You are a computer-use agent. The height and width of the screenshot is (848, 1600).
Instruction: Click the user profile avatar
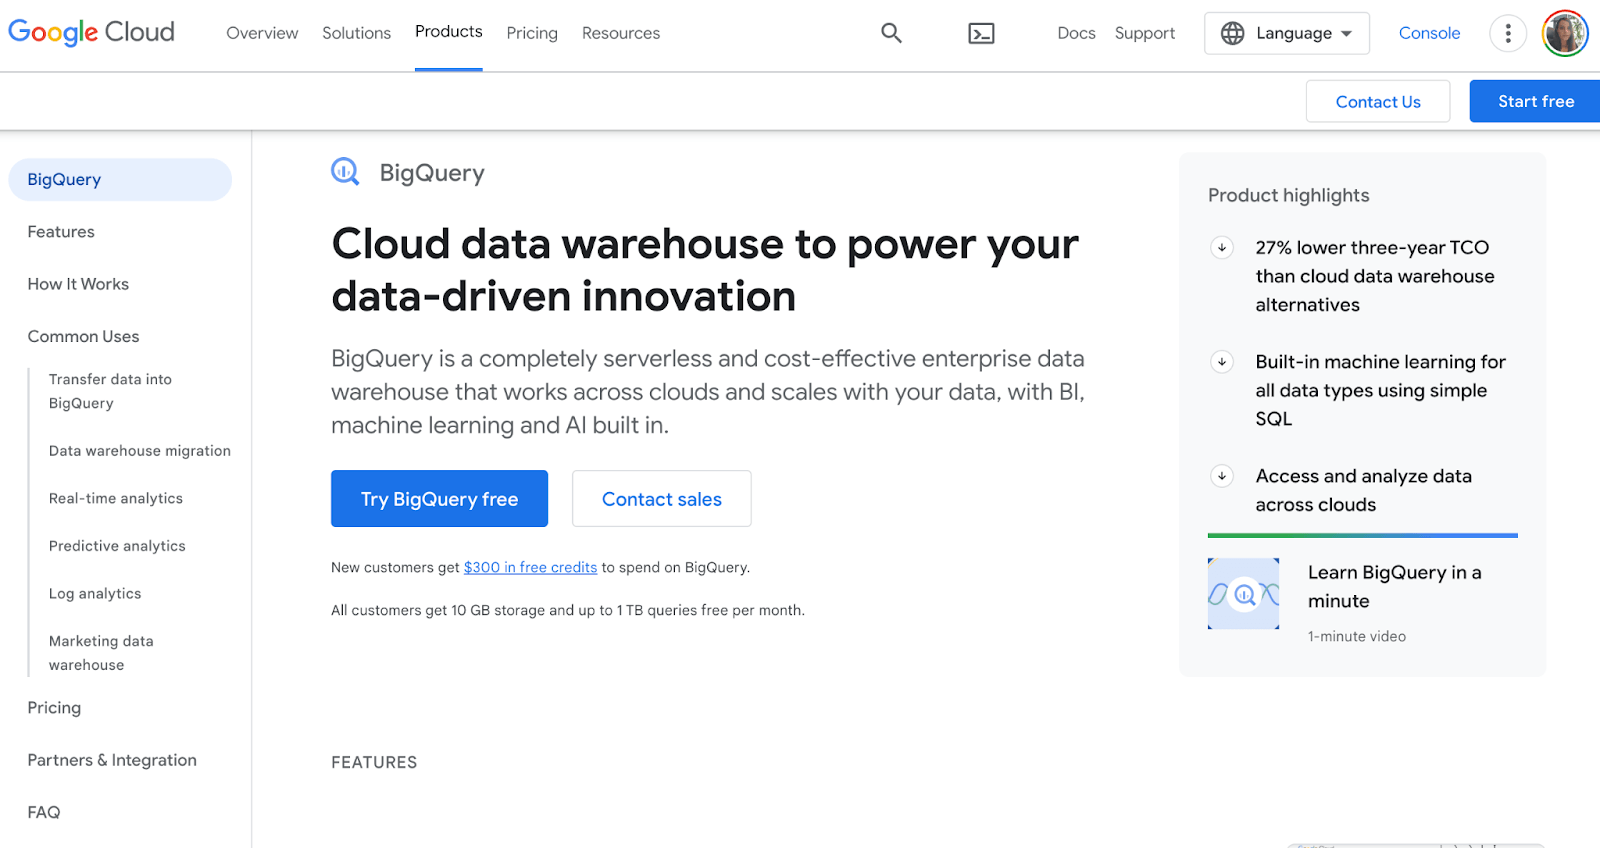(x=1565, y=33)
